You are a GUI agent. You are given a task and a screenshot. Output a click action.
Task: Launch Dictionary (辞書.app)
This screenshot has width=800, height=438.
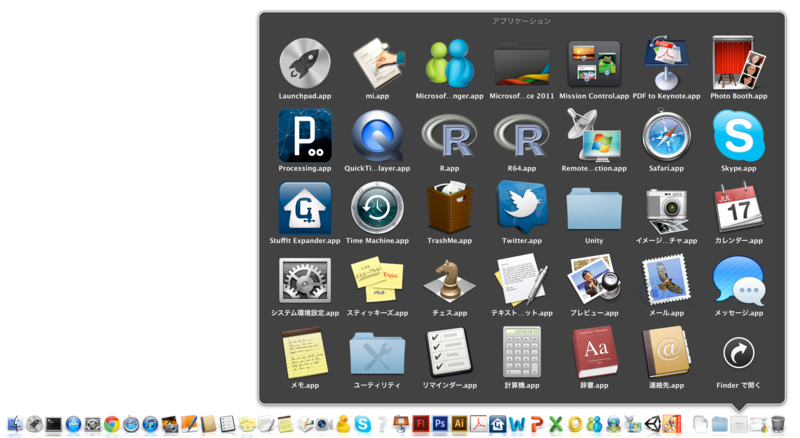tap(594, 352)
